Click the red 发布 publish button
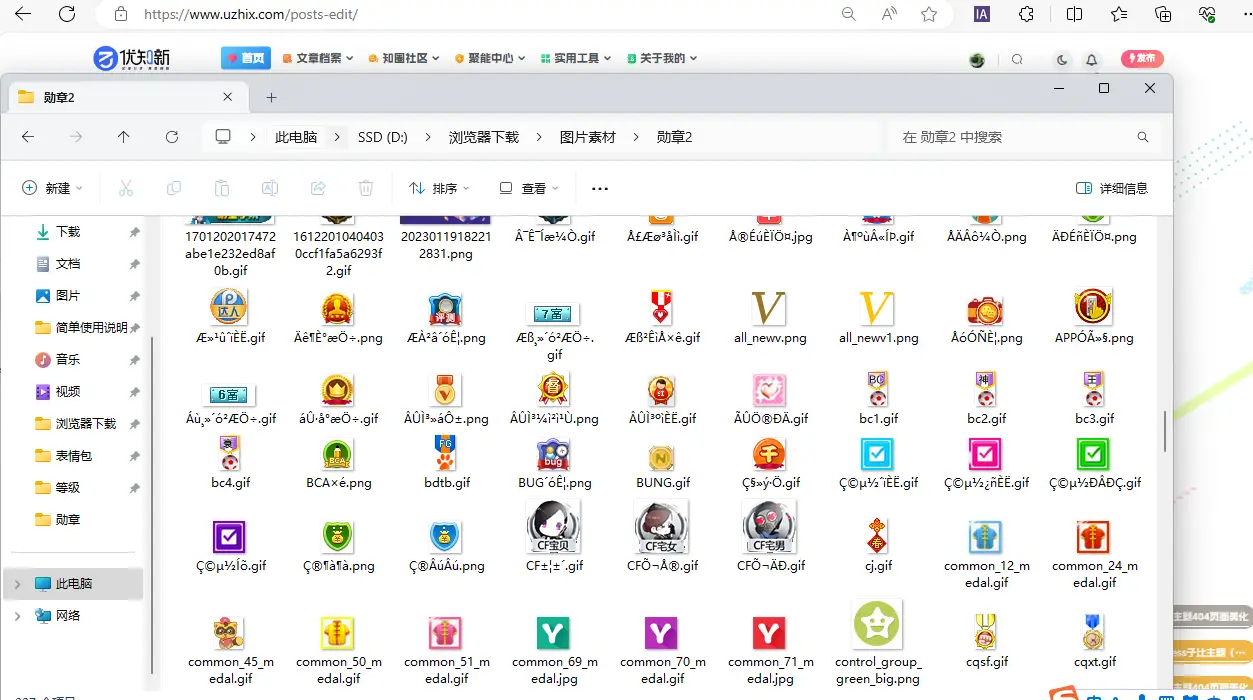Image resolution: width=1253 pixels, height=700 pixels. click(x=1141, y=59)
